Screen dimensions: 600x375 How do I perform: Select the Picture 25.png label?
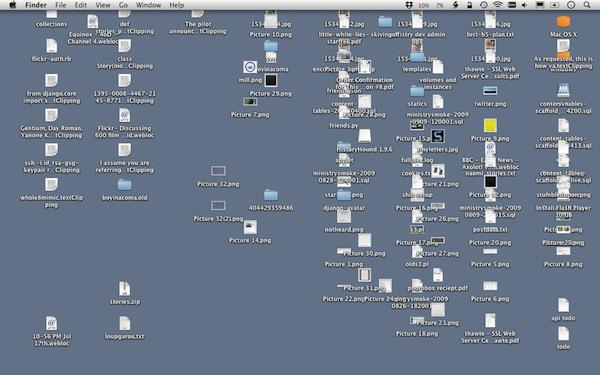click(x=563, y=243)
